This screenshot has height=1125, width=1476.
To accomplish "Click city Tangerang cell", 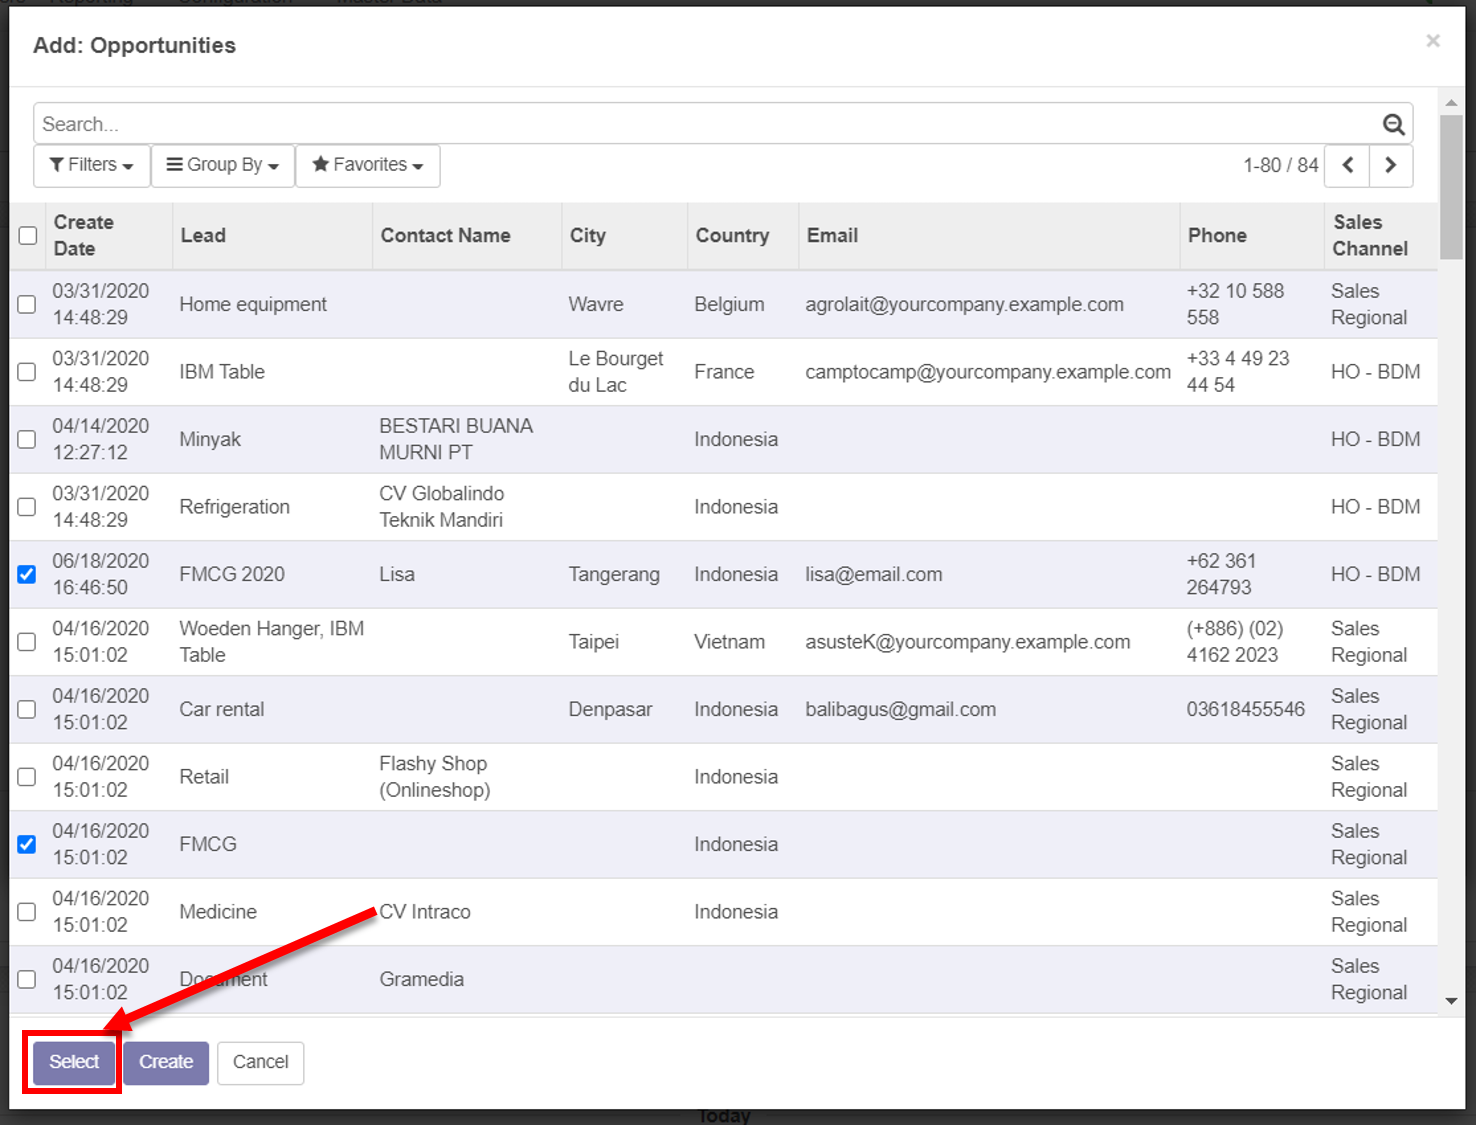I will click(614, 574).
